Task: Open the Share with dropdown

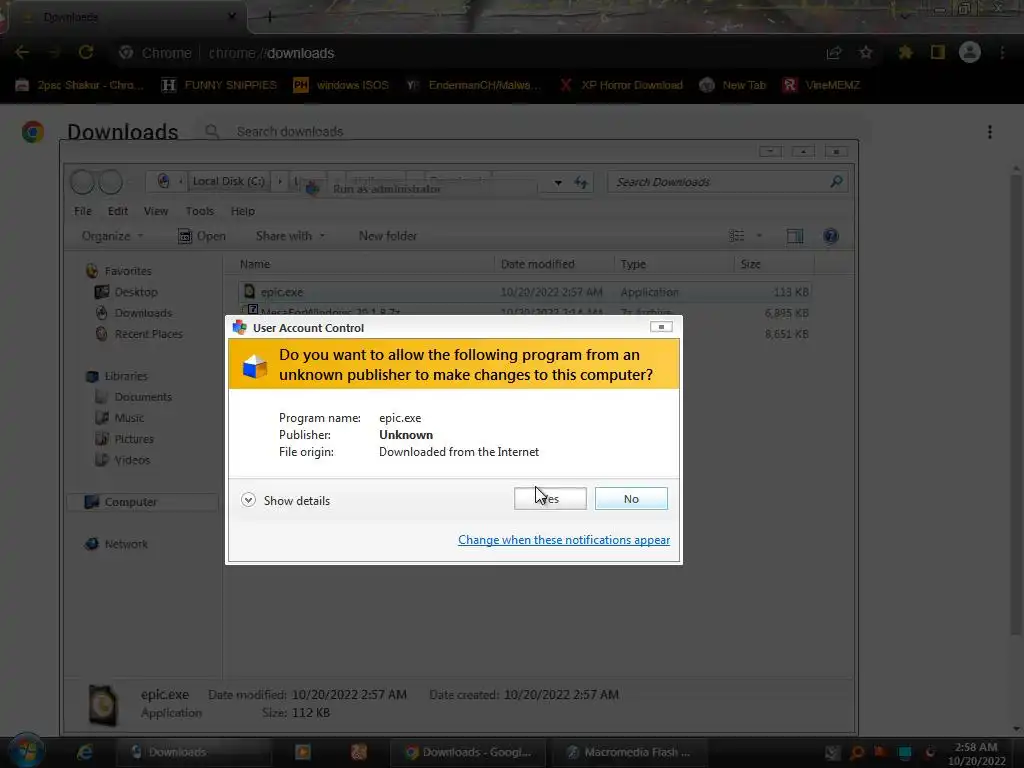Action: (290, 236)
